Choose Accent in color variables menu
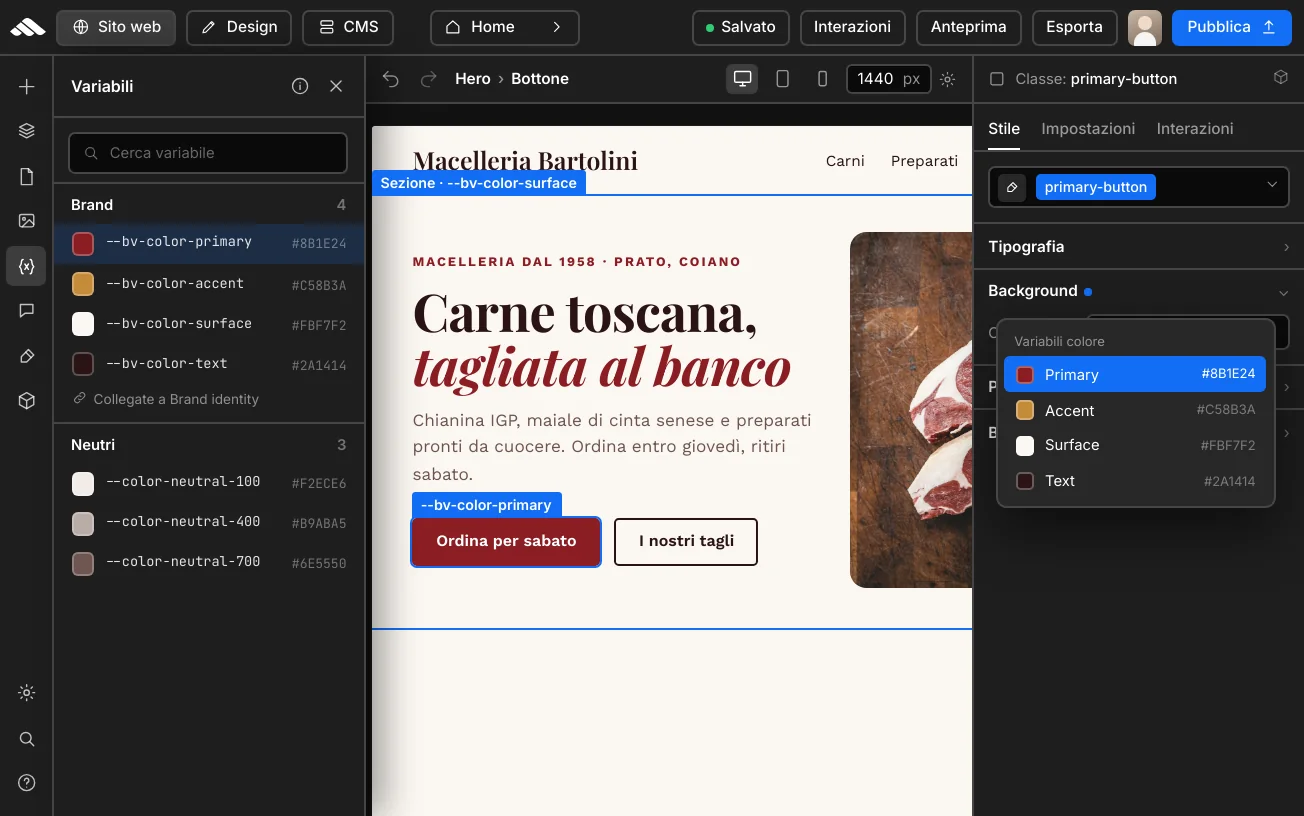Image resolution: width=1304 pixels, height=816 pixels. click(x=1135, y=410)
